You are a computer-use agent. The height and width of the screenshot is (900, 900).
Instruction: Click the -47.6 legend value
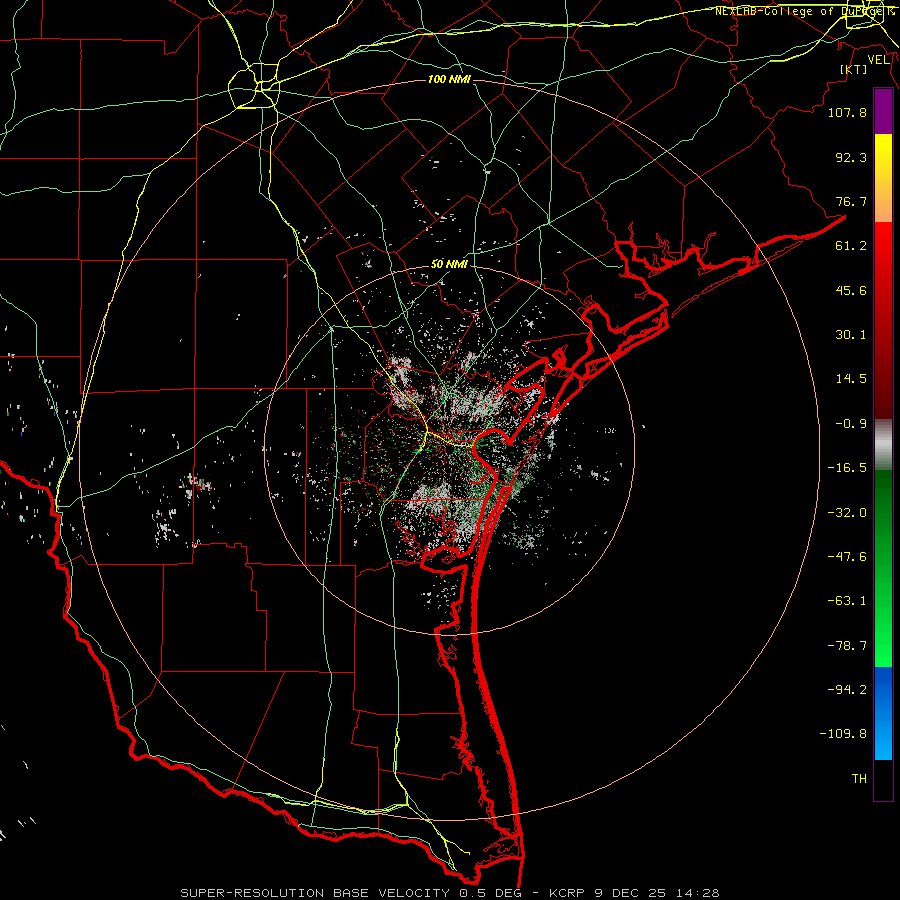click(847, 557)
